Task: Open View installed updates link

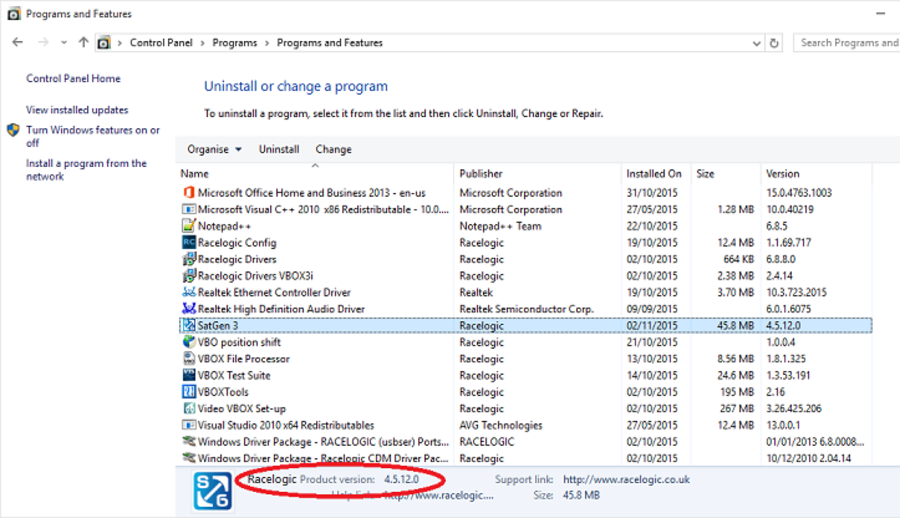Action: [x=77, y=110]
